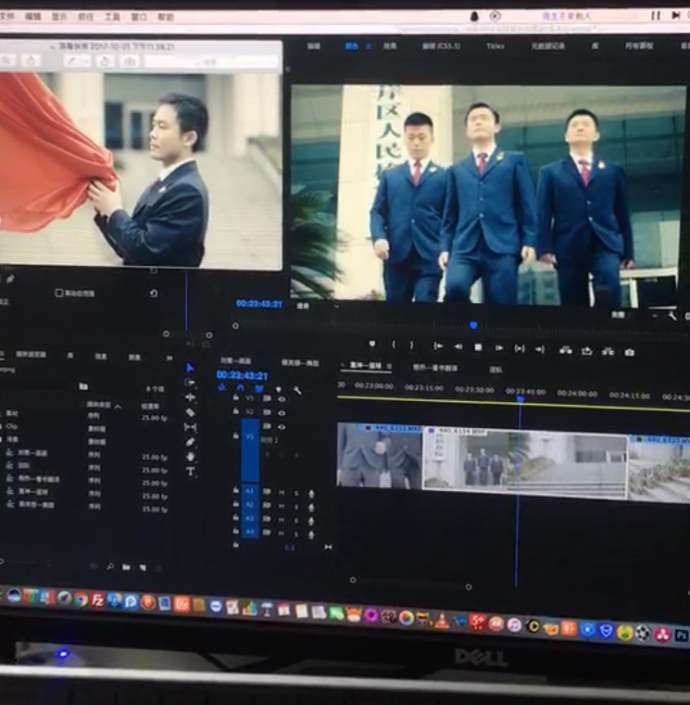Click Program Monitor scrubber playhead

click(473, 325)
